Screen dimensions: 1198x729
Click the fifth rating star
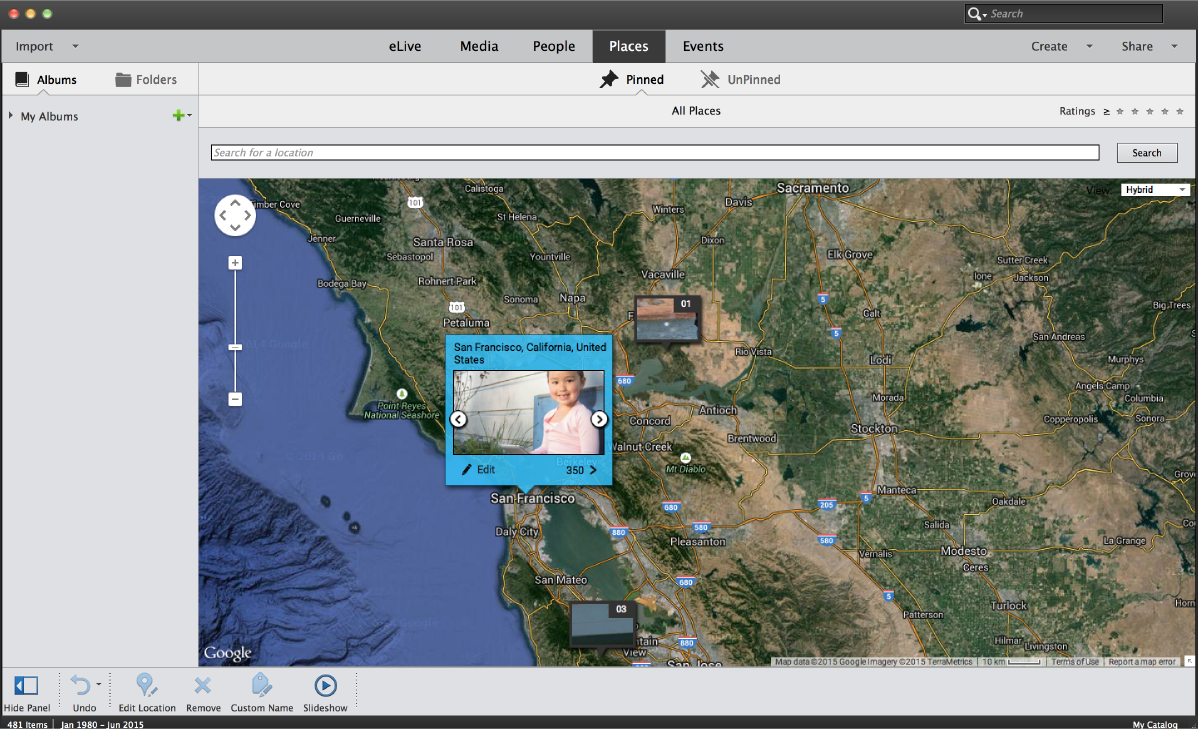click(1180, 112)
